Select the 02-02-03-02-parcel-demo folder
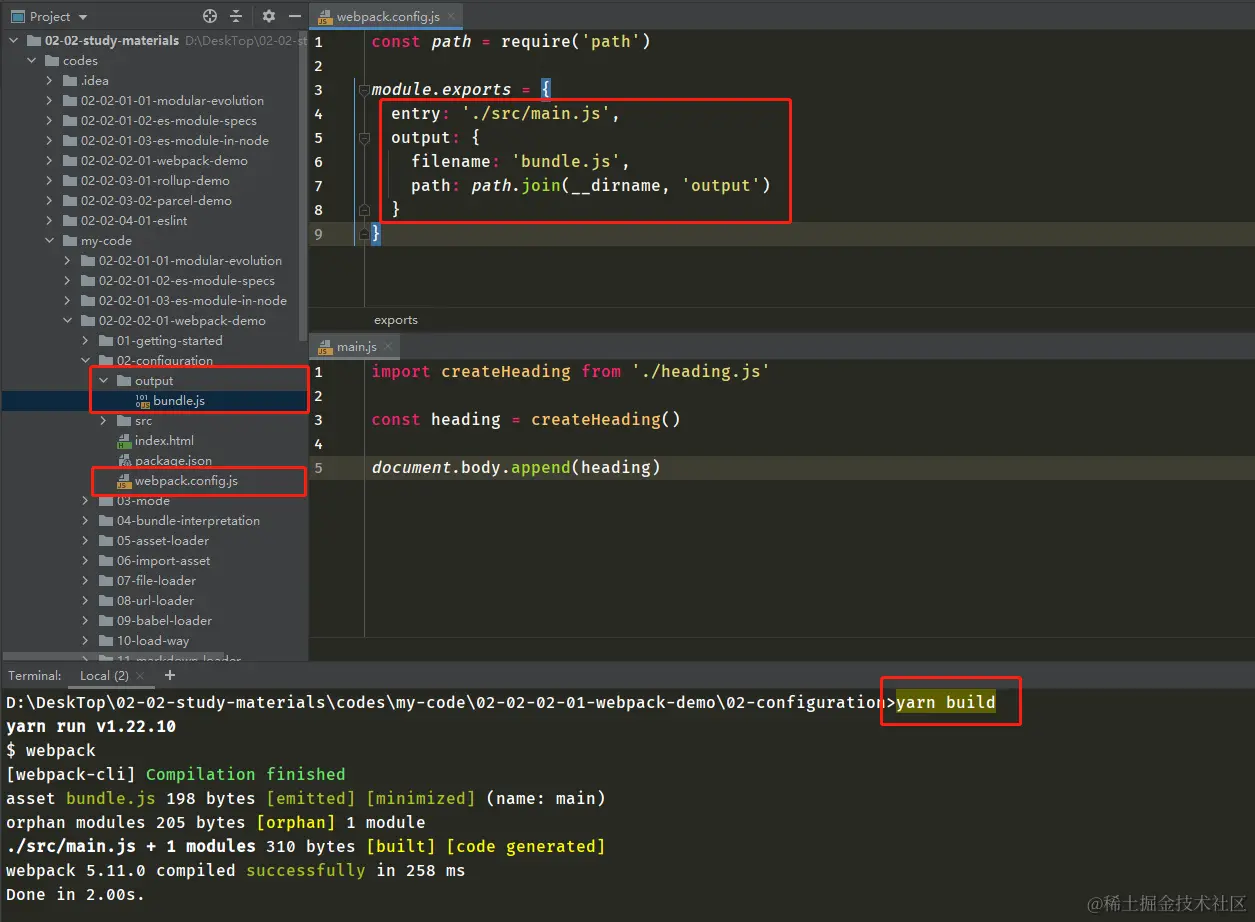This screenshot has height=922, width=1255. (156, 201)
